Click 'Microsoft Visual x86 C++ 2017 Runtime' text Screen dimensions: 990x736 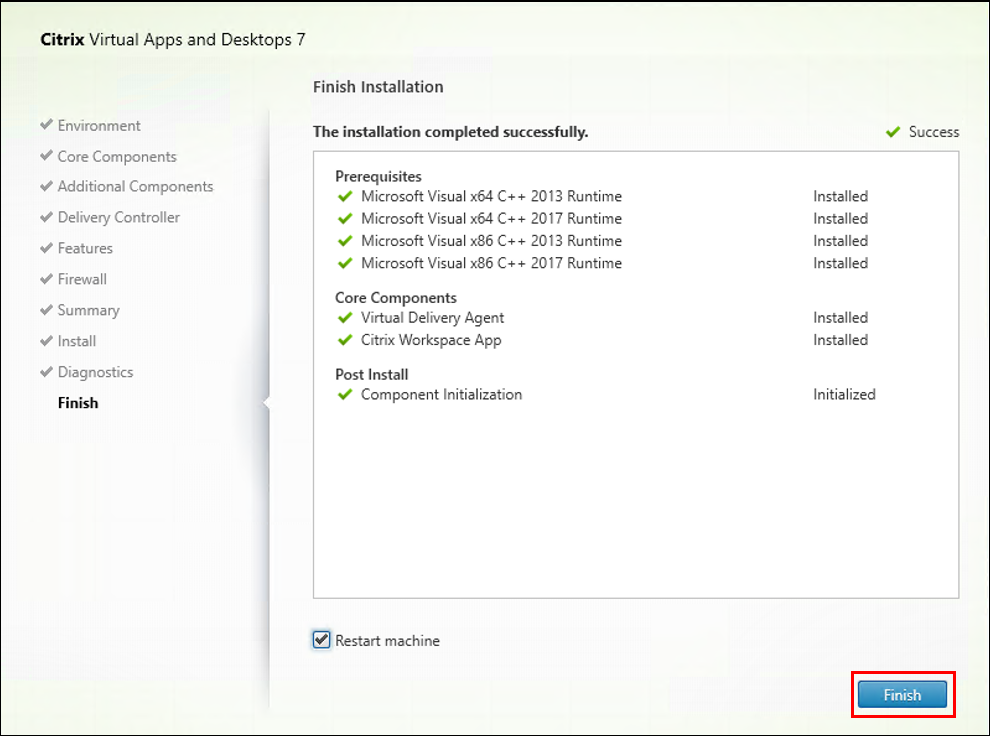491,263
